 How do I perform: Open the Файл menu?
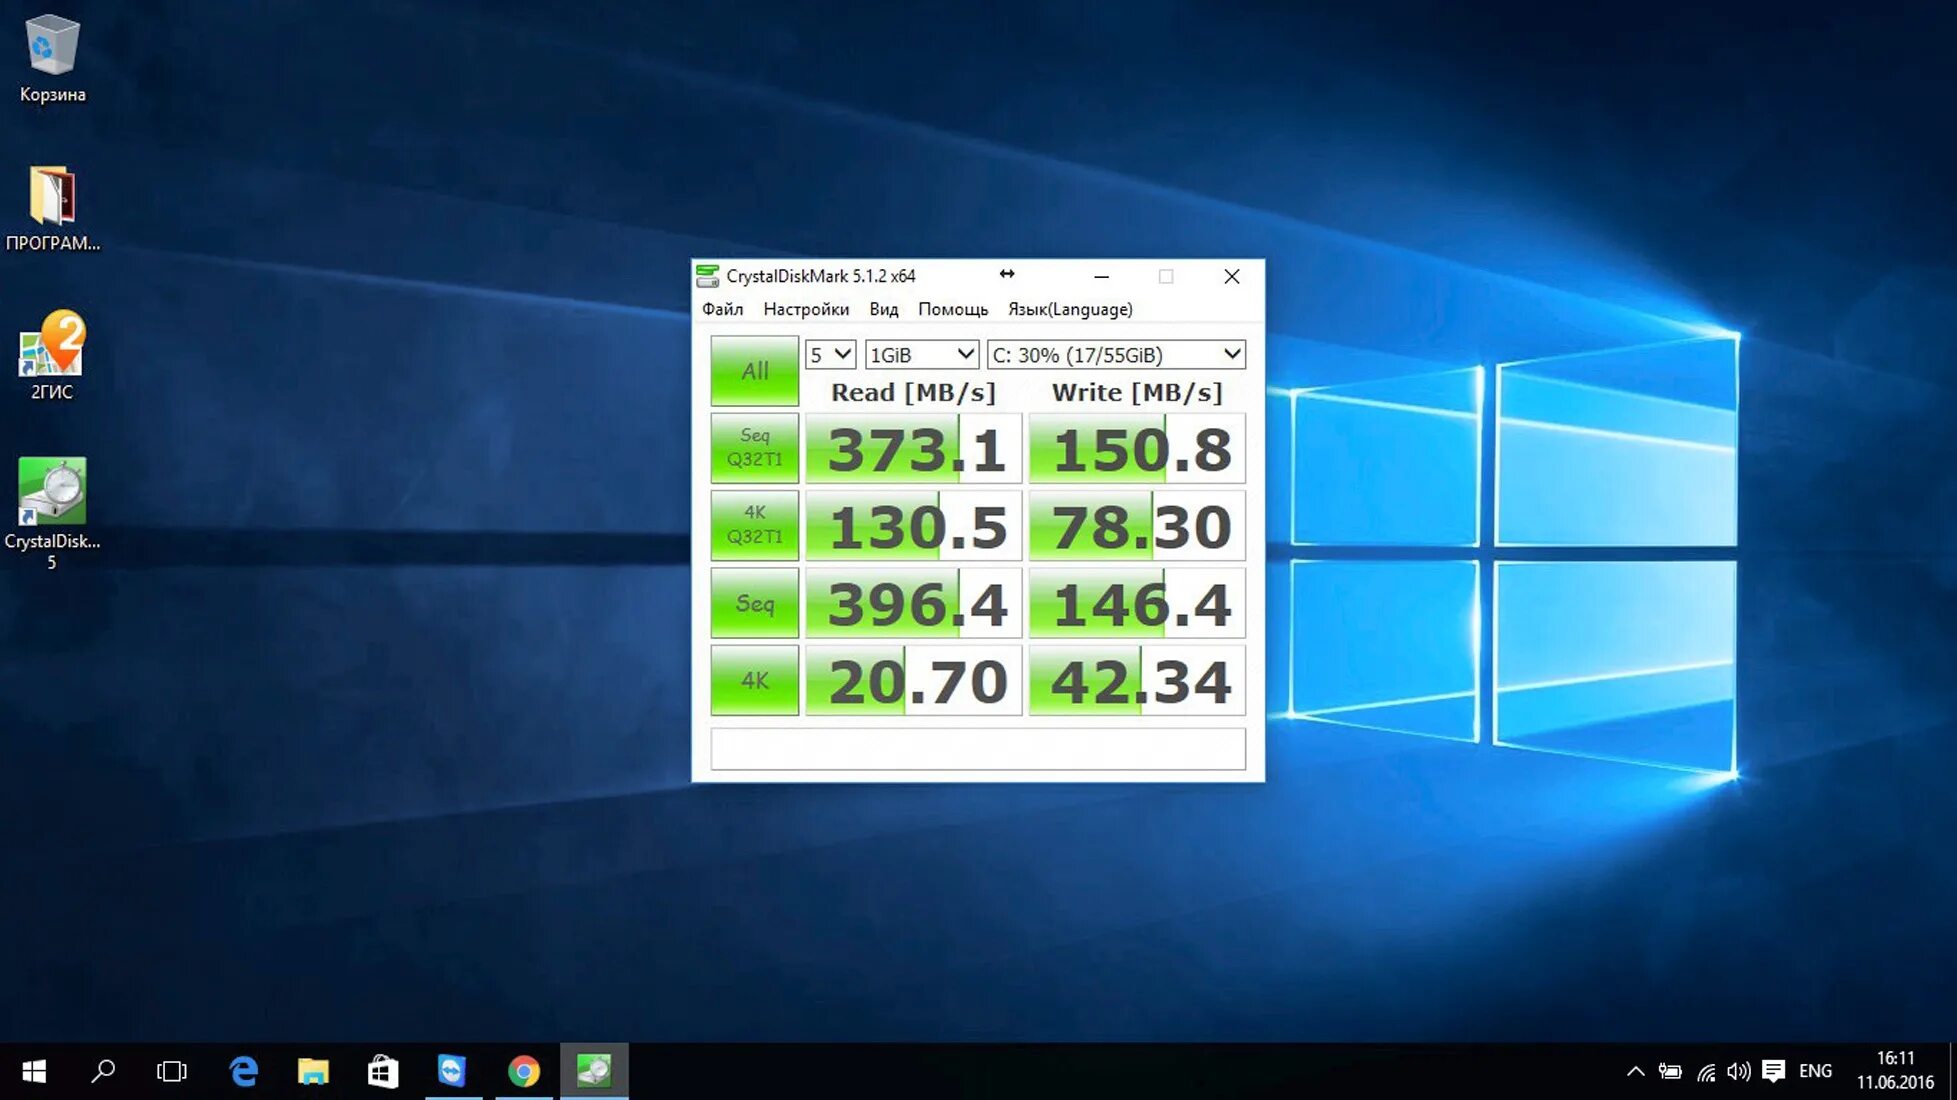[722, 309]
